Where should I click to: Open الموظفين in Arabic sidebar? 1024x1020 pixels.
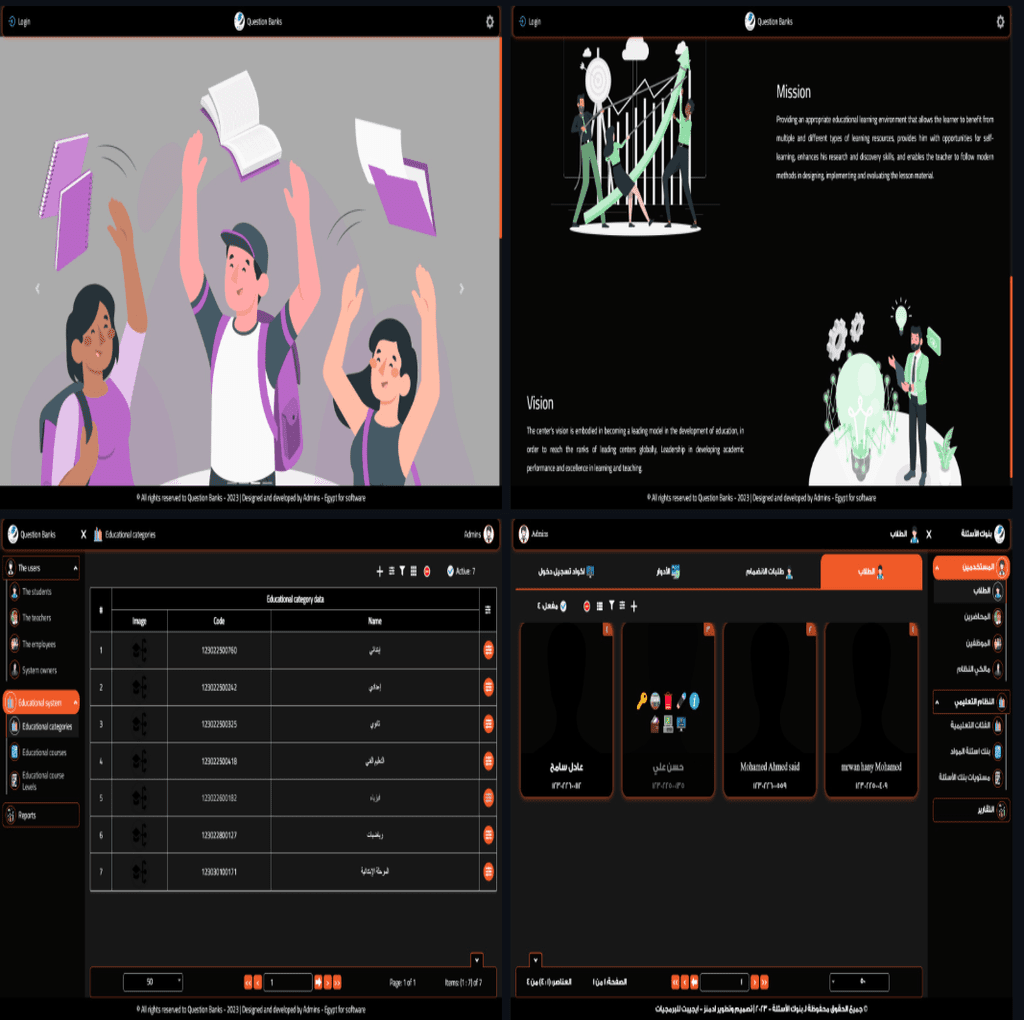pos(984,643)
